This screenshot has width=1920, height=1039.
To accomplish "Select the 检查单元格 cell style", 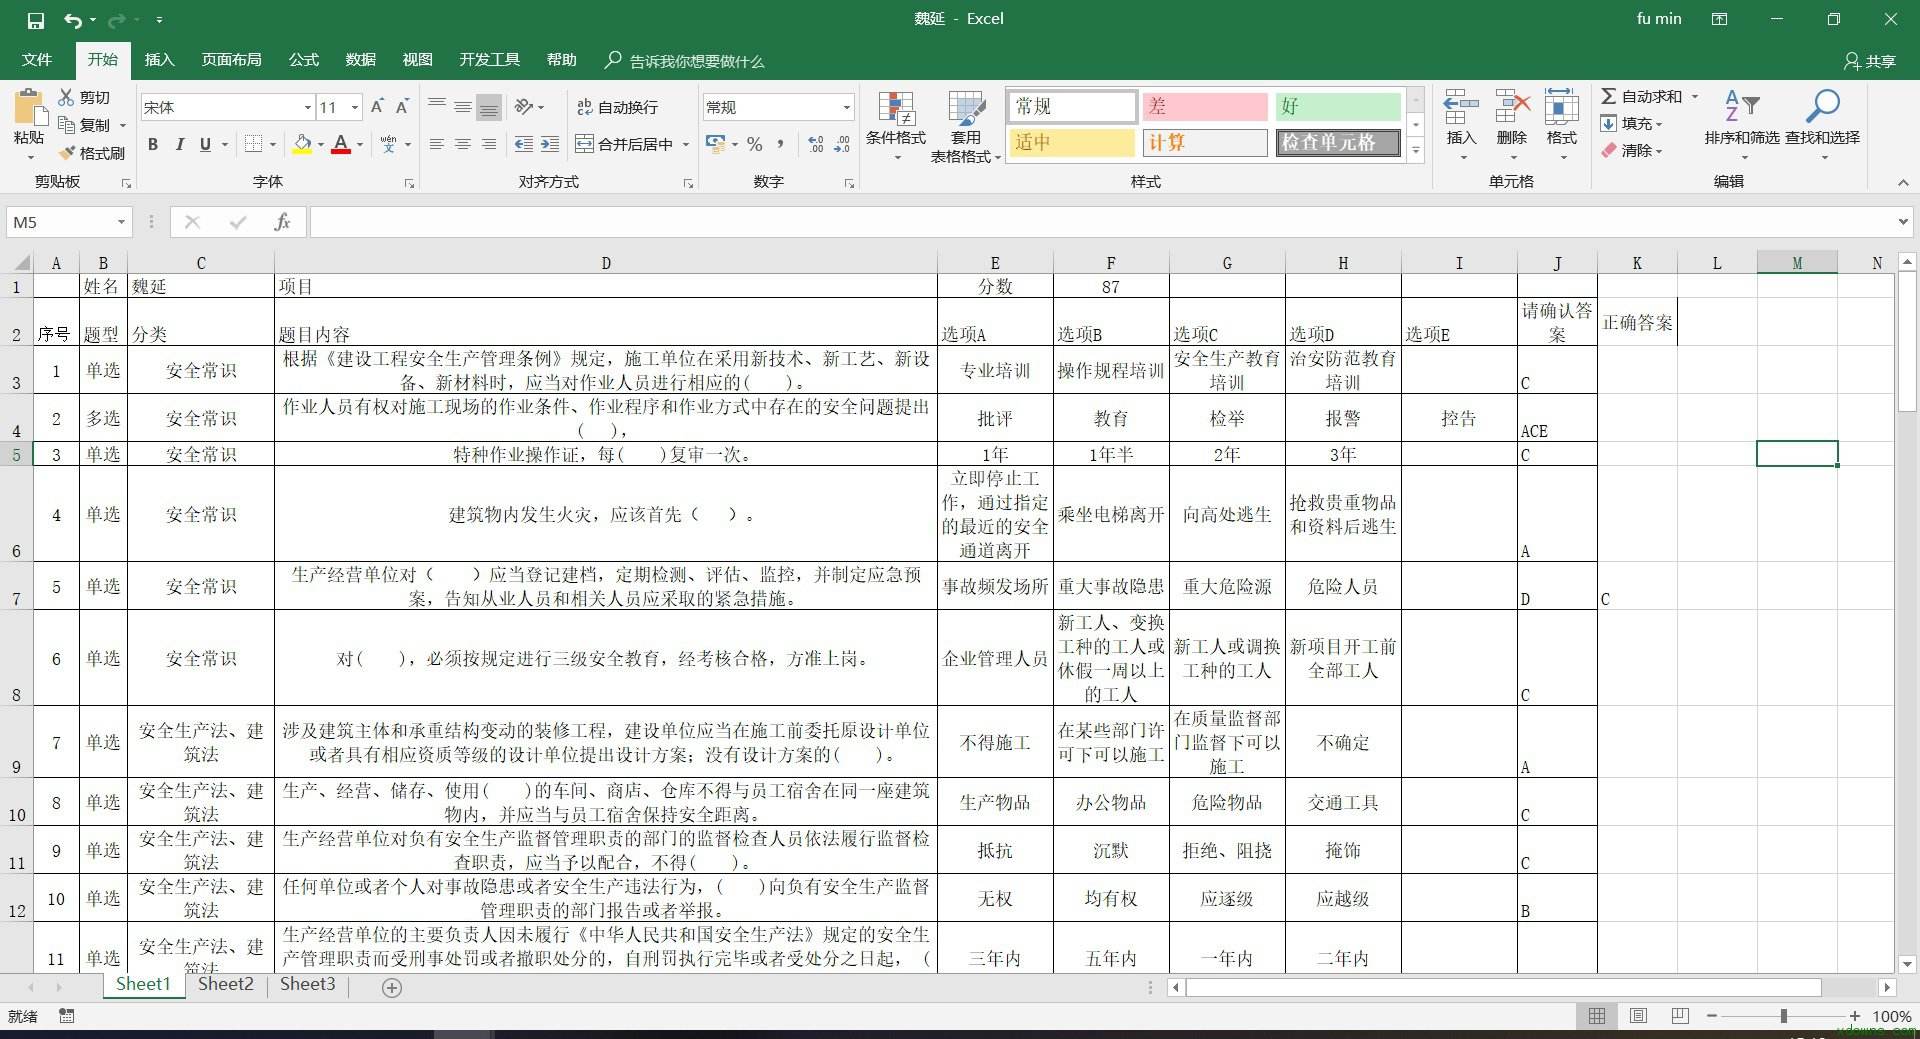I will coord(1338,143).
